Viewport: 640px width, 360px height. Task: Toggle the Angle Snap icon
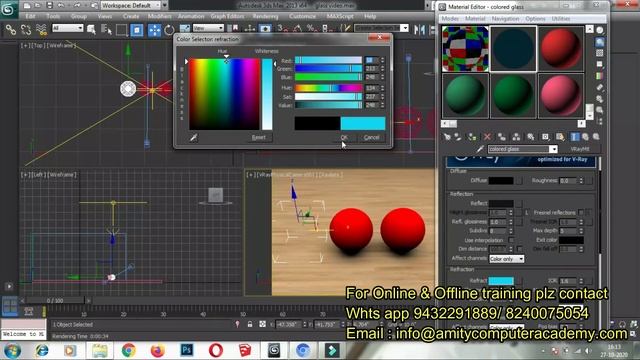tap(298, 28)
